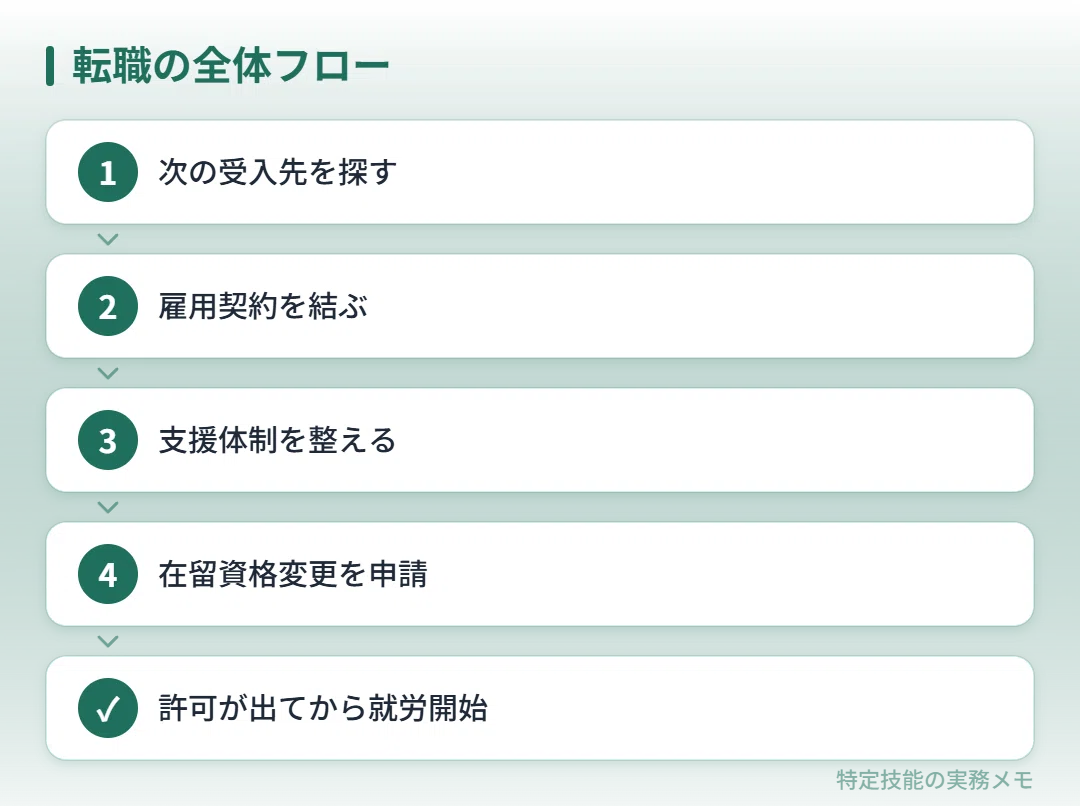Click the chevron below step 1 card

pyautogui.click(x=108, y=239)
